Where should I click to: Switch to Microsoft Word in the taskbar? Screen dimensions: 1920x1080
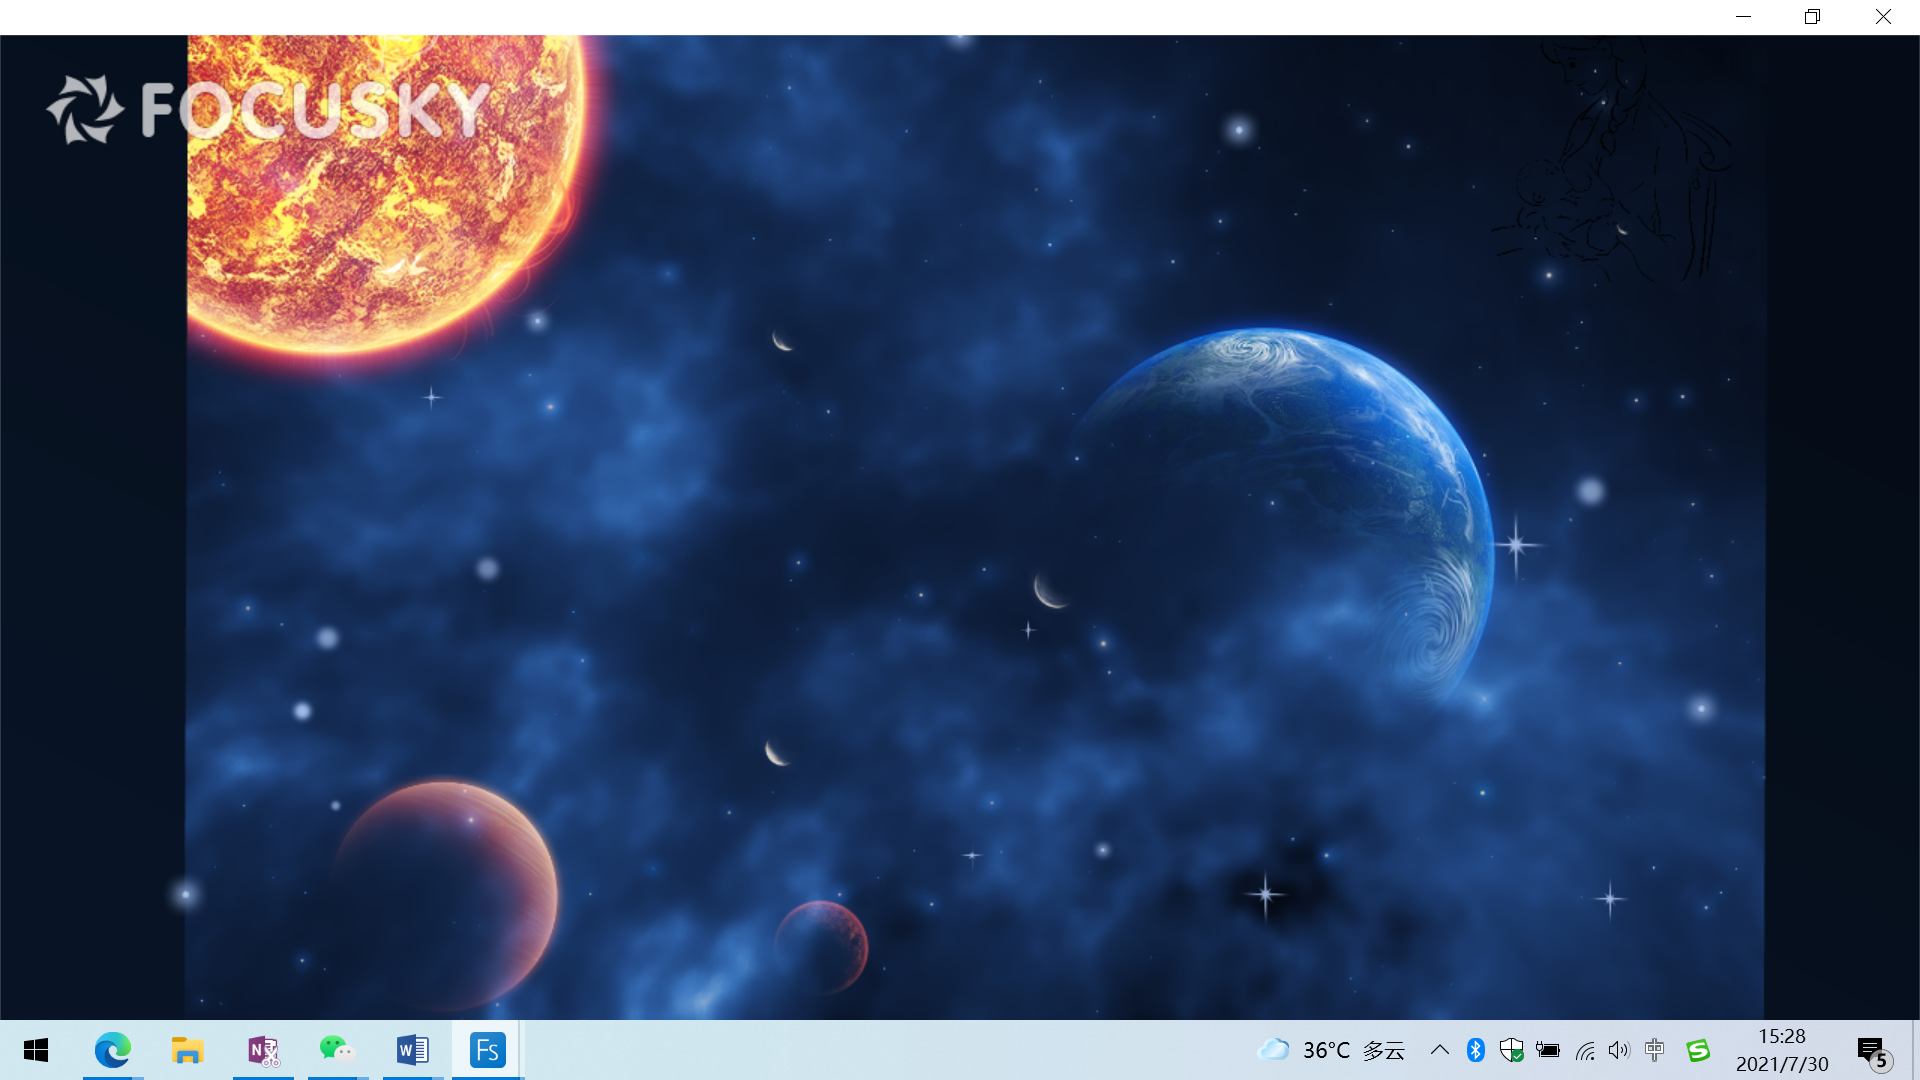[x=412, y=1050]
